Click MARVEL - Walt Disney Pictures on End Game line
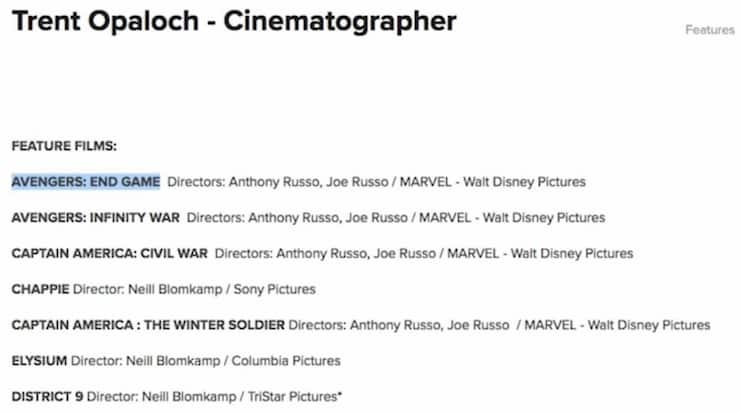The height and width of the screenshot is (412, 741). pyautogui.click(x=493, y=182)
